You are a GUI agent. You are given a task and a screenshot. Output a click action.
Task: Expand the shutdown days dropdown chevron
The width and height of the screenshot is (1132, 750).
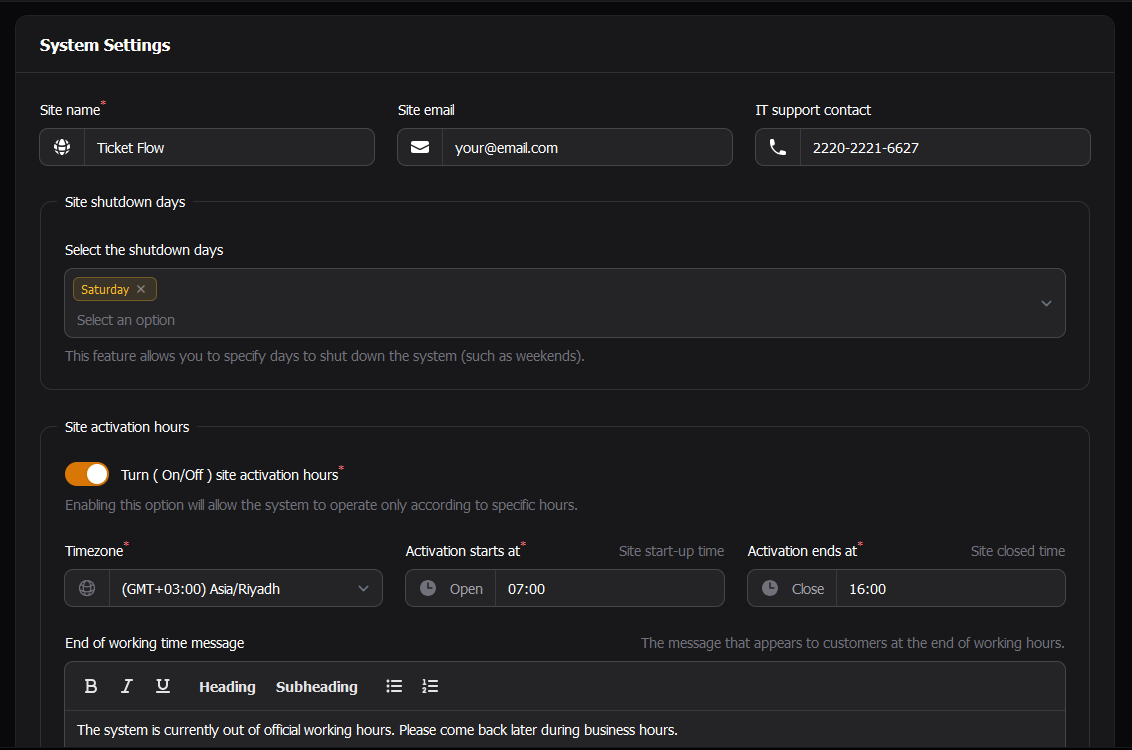pos(1046,303)
